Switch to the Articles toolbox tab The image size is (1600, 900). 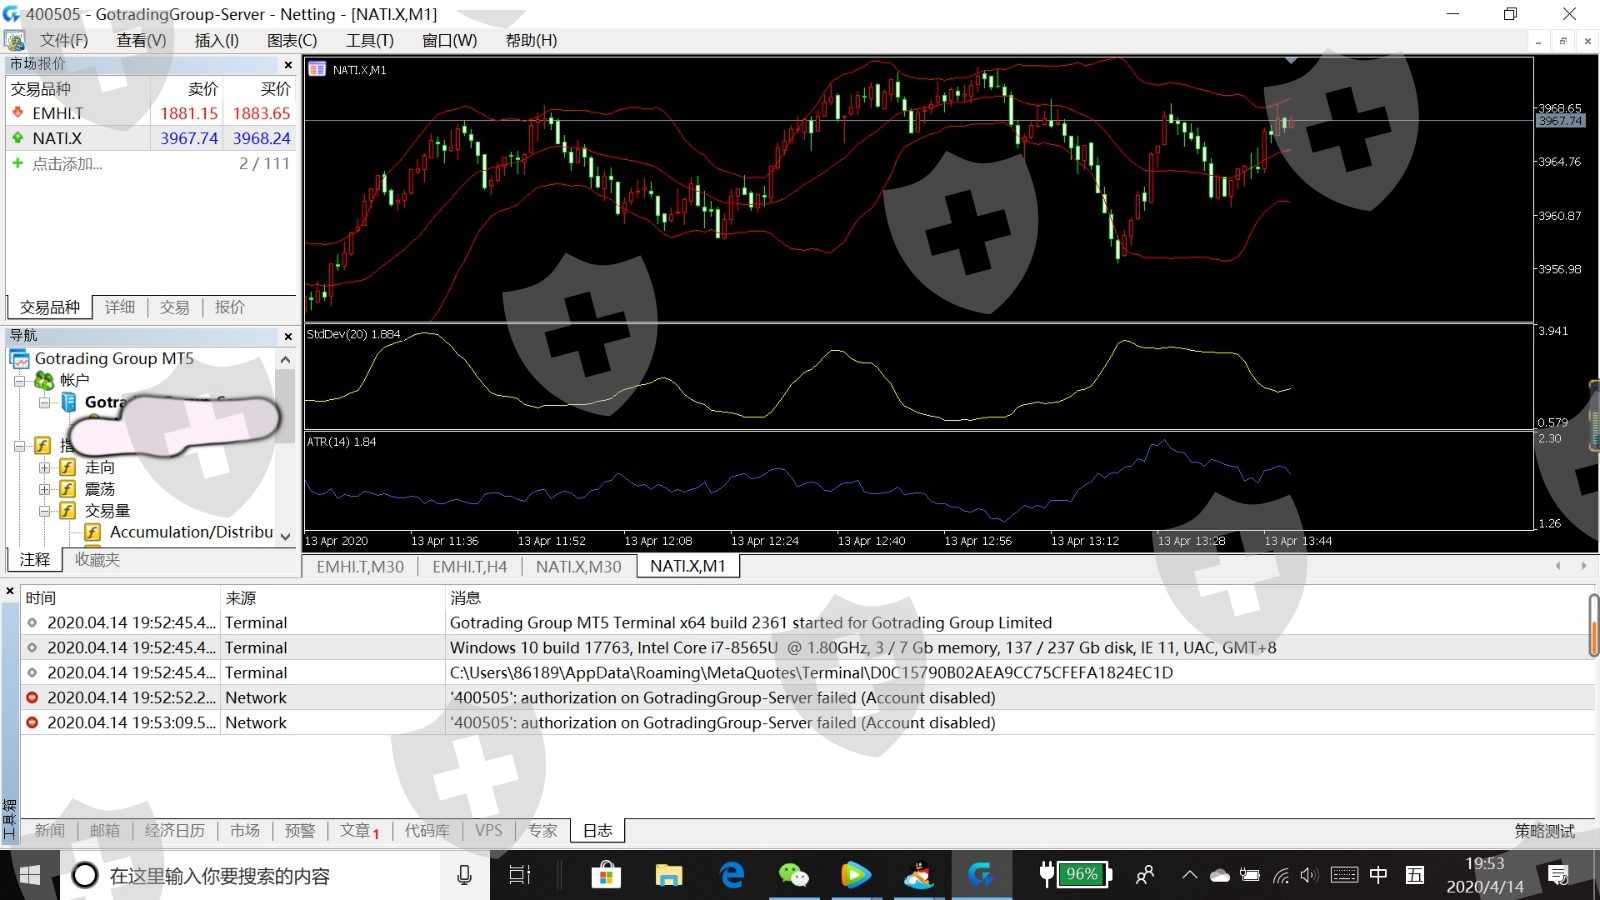pyautogui.click(x=358, y=830)
